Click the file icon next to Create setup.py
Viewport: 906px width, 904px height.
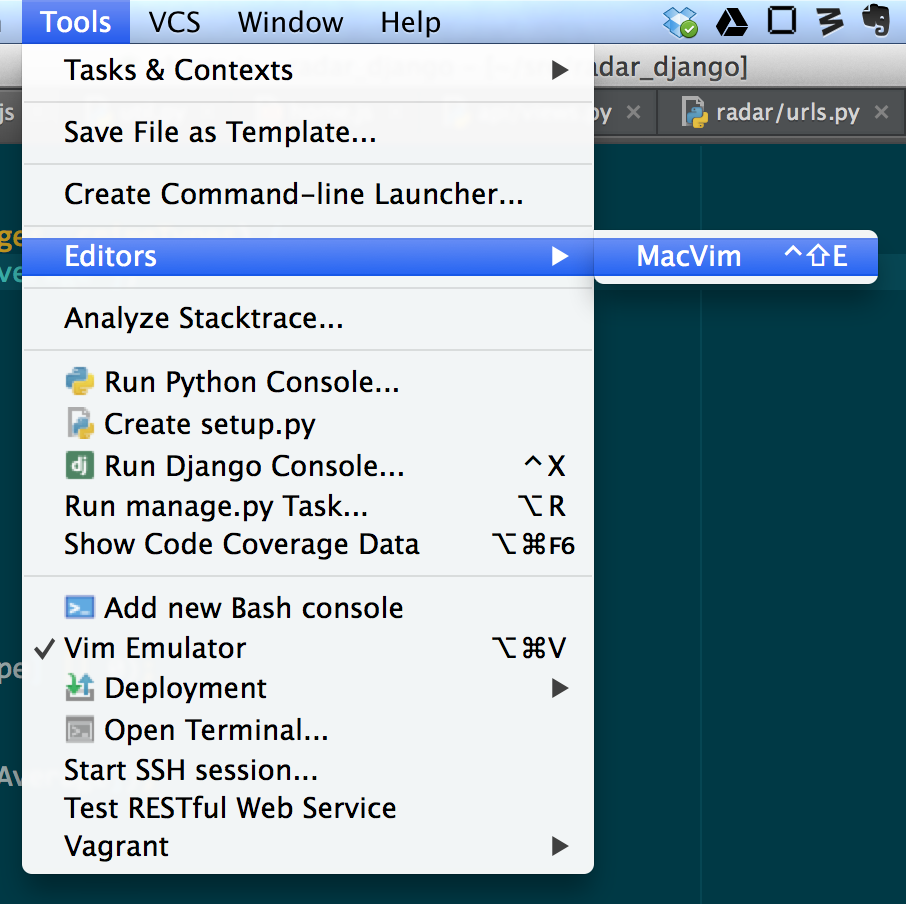coord(80,423)
